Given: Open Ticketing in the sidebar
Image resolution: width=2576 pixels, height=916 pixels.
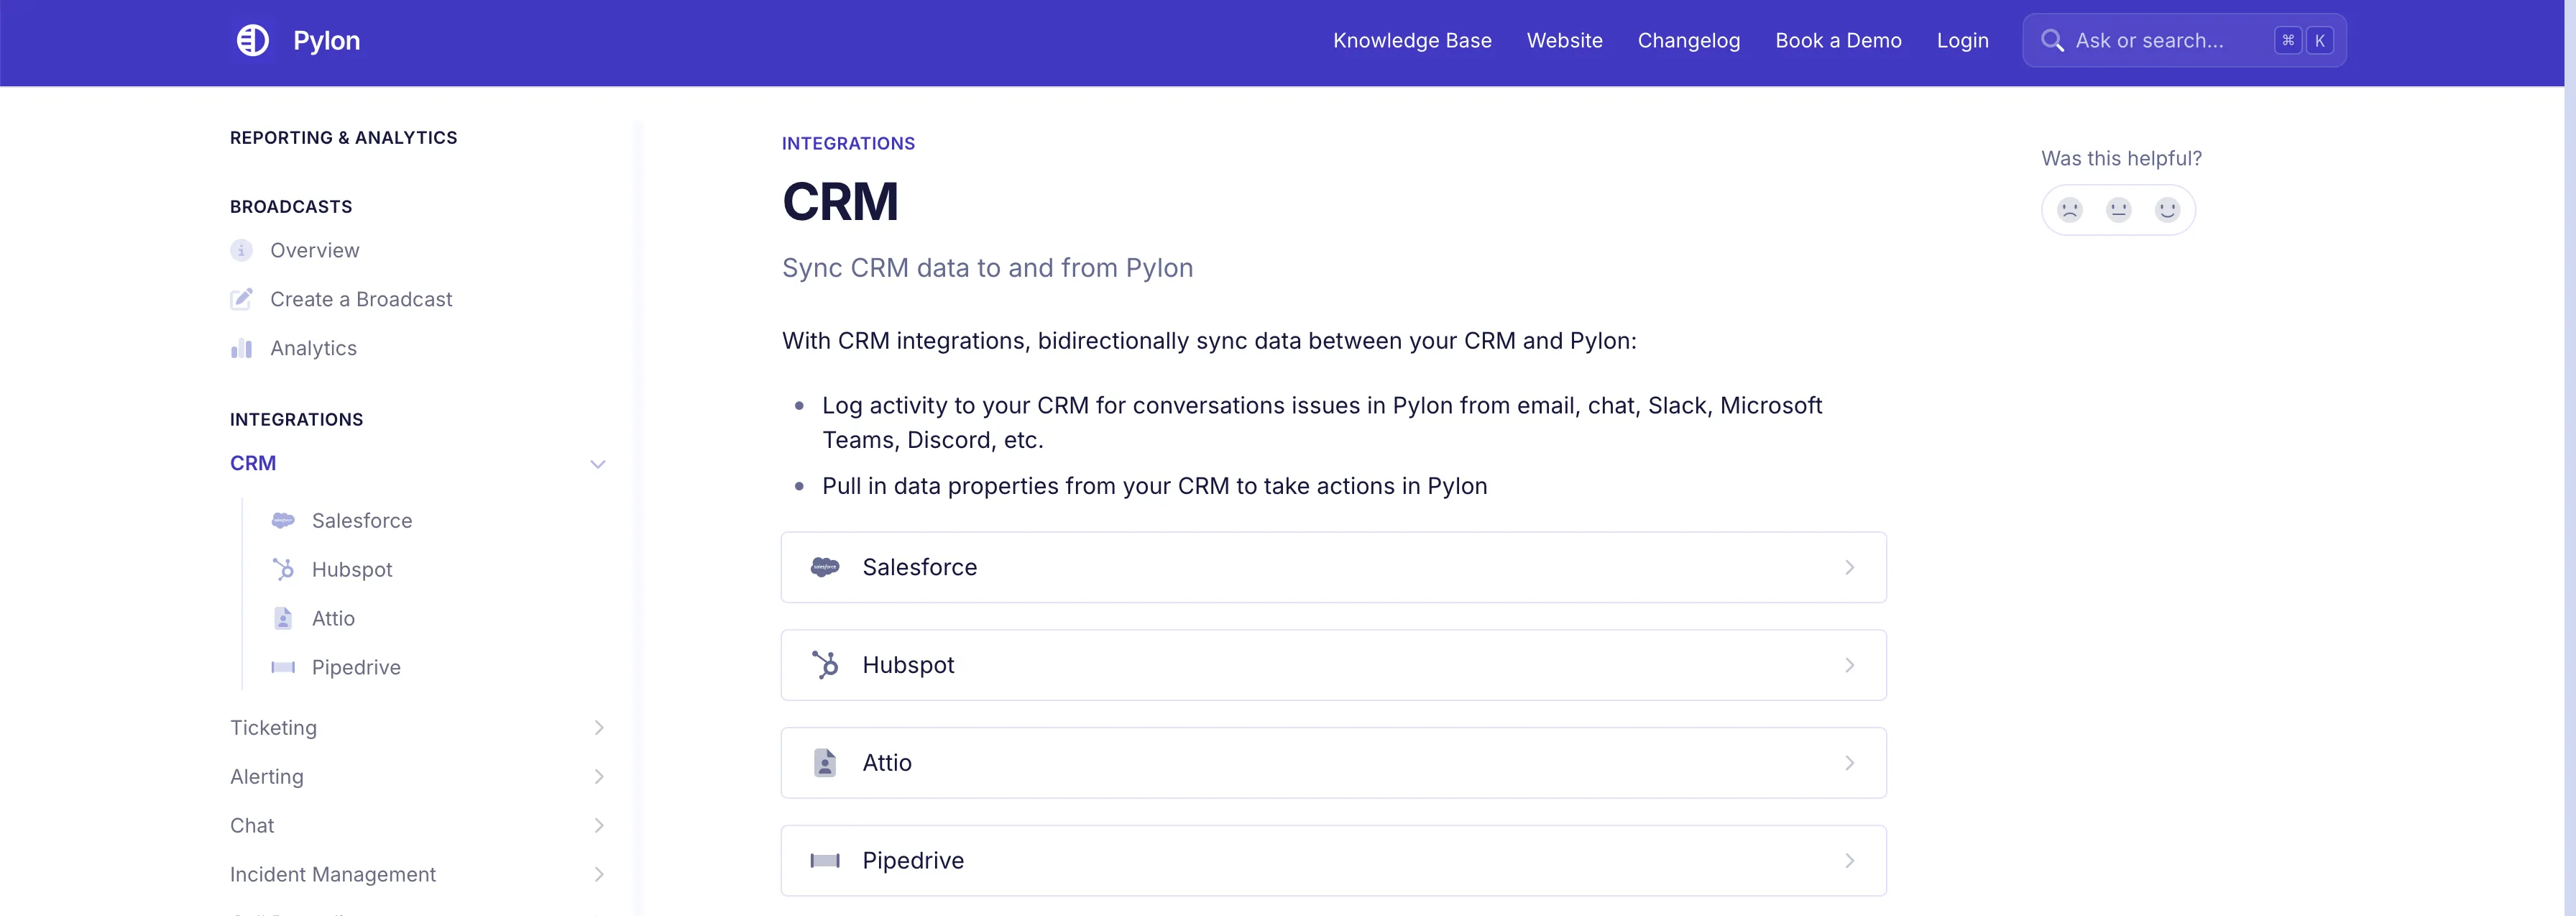Looking at the screenshot, I should pyautogui.click(x=273, y=728).
